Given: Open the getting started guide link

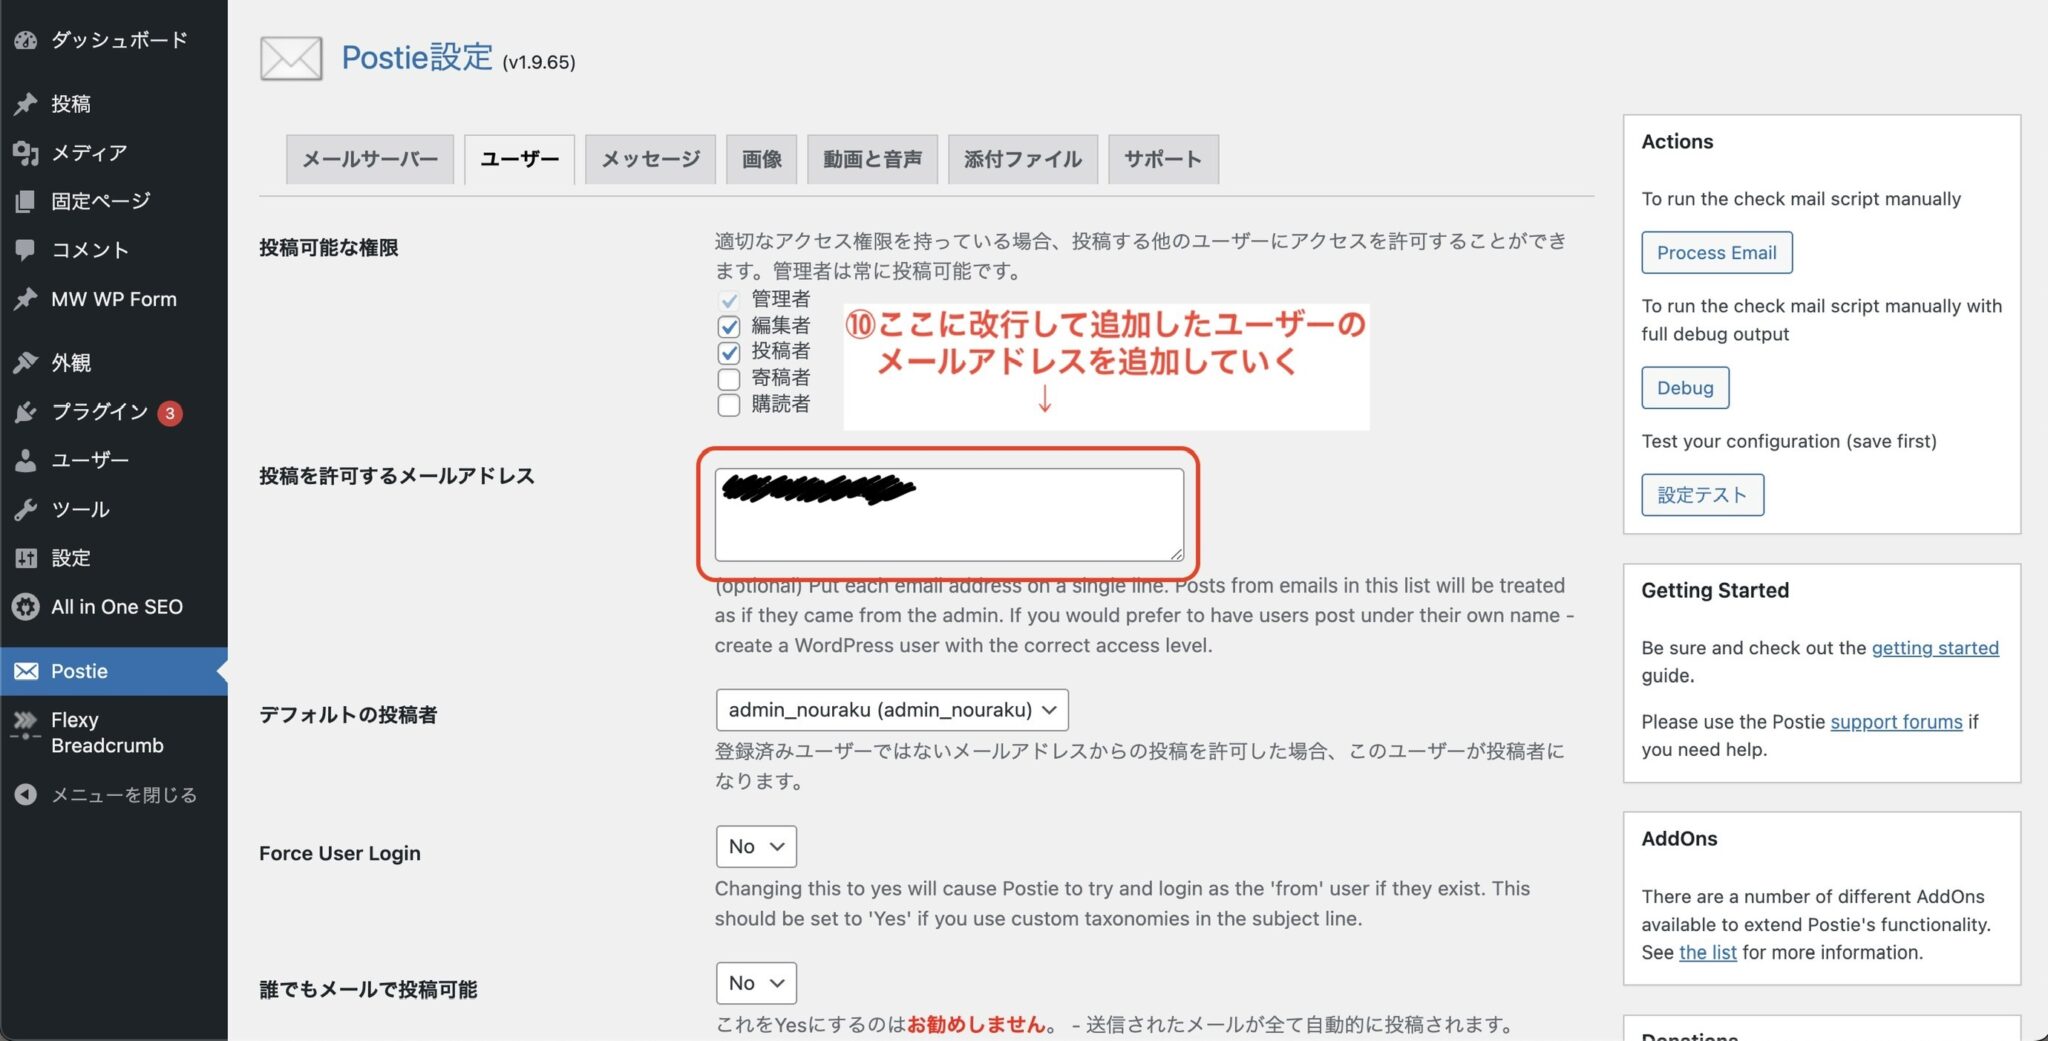Looking at the screenshot, I should pyautogui.click(x=1935, y=647).
